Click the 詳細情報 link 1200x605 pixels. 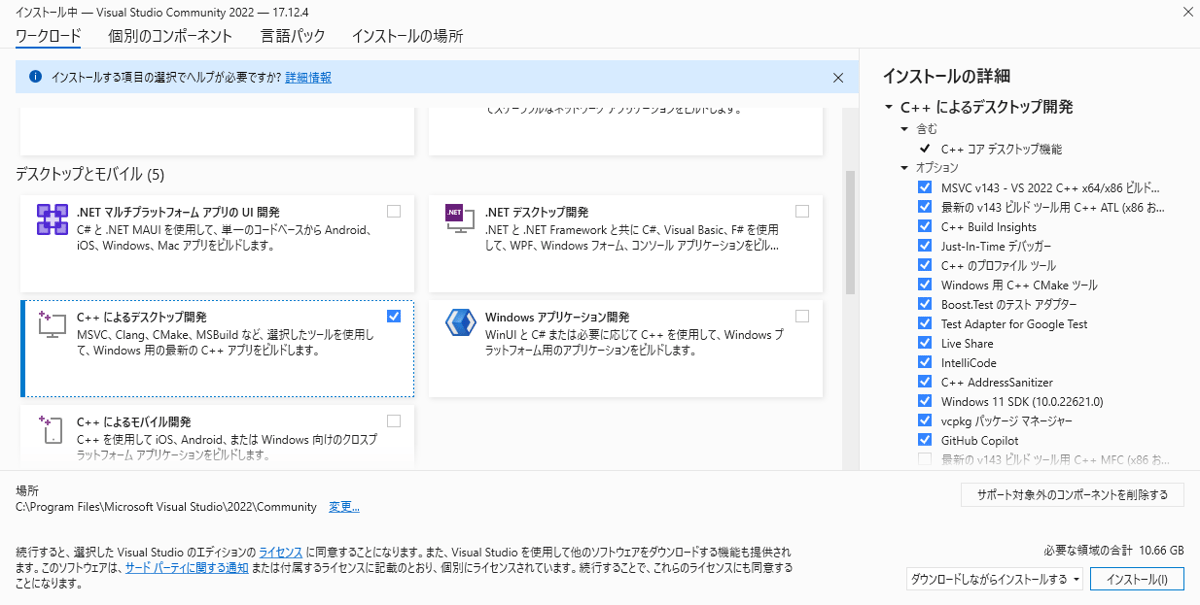click(x=308, y=77)
